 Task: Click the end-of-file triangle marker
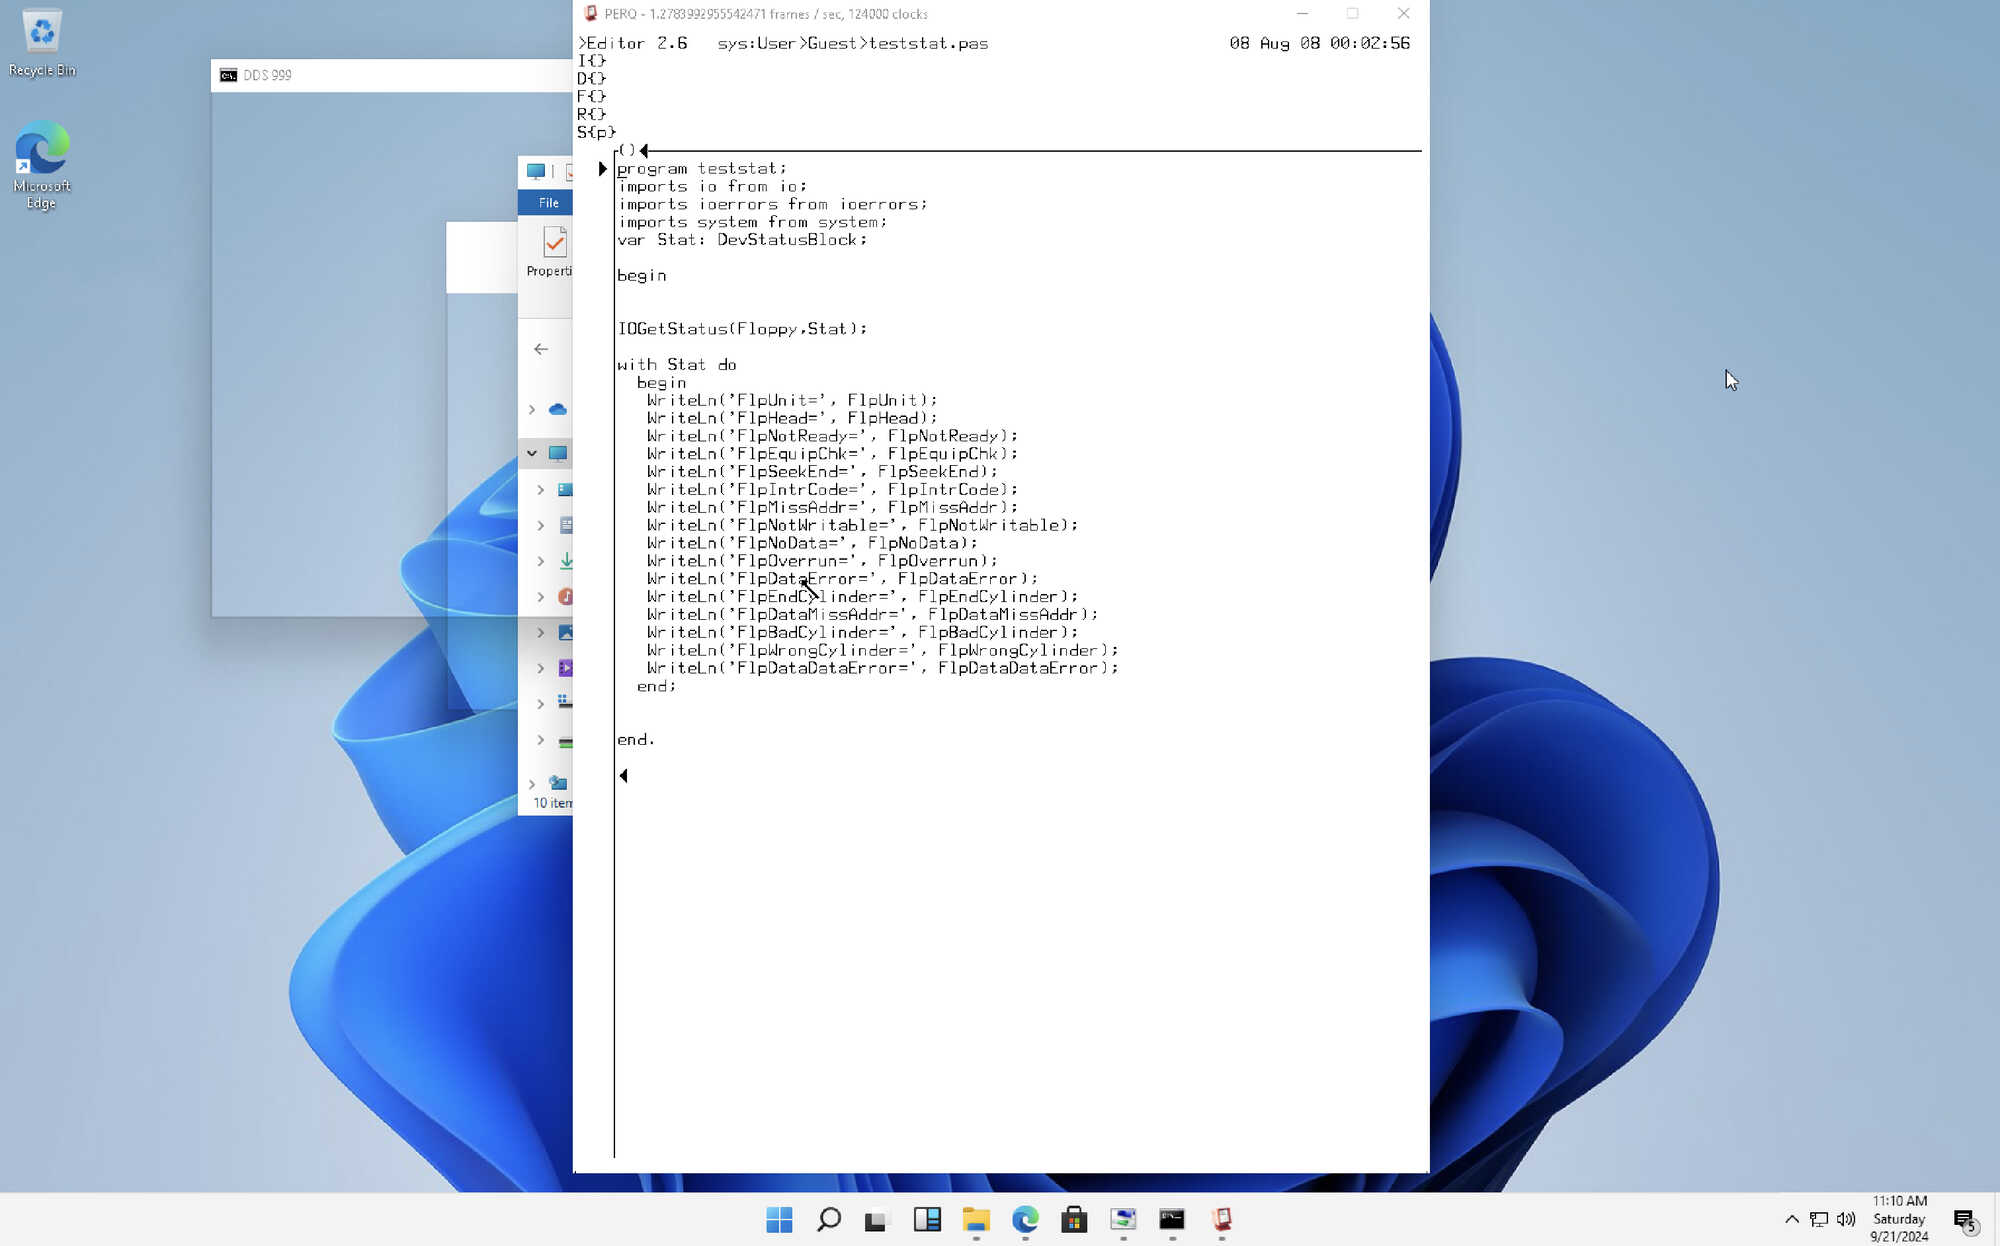pos(623,776)
